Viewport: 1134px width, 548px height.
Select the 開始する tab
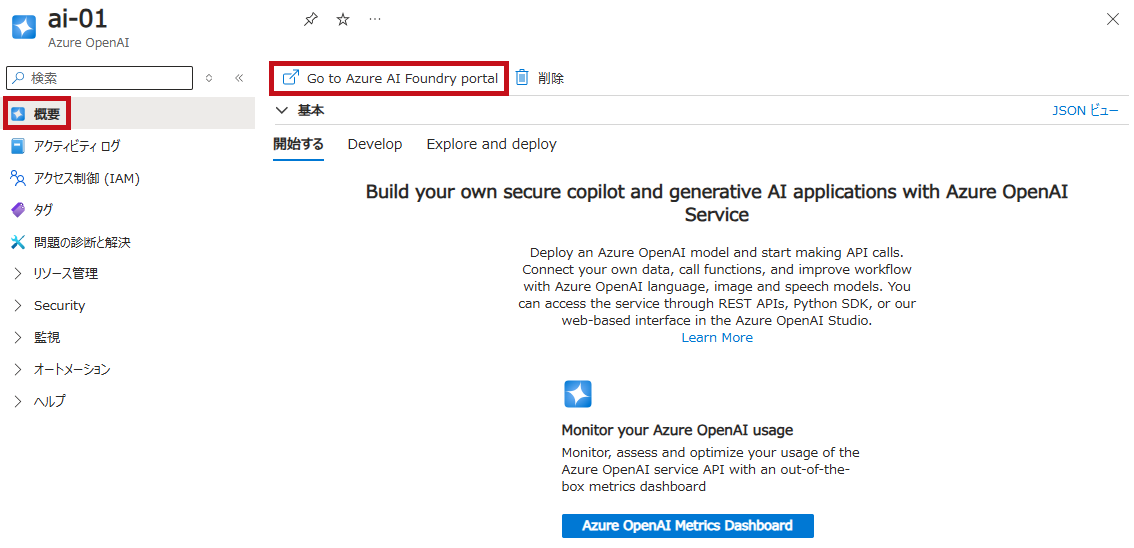299,144
